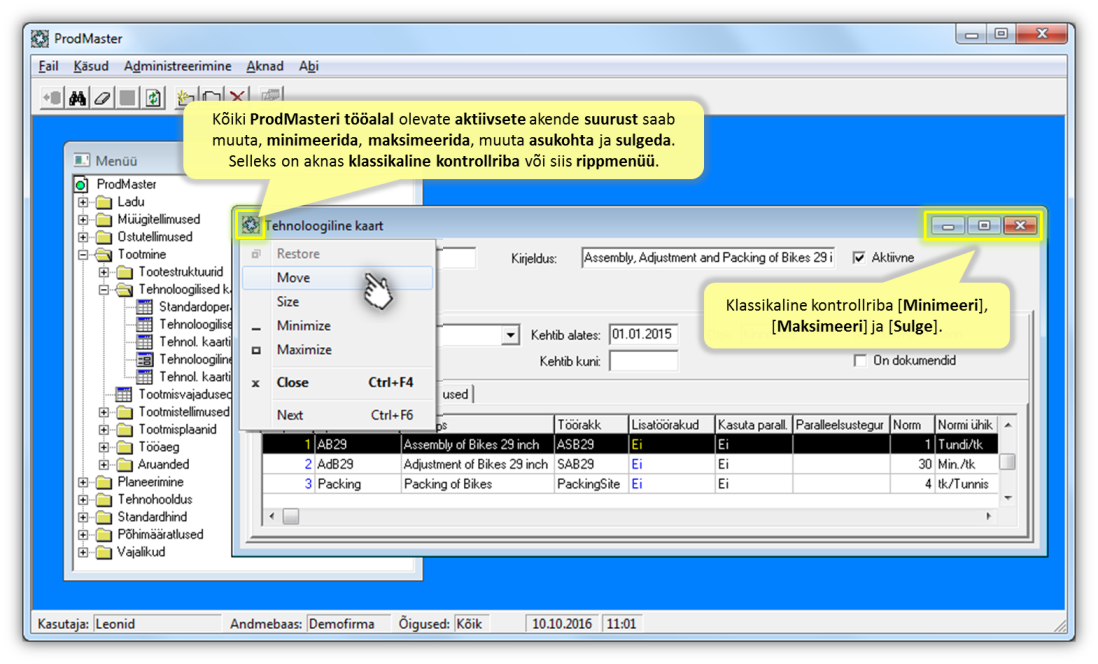Click the green circle ProdMaster root icon

click(x=81, y=184)
